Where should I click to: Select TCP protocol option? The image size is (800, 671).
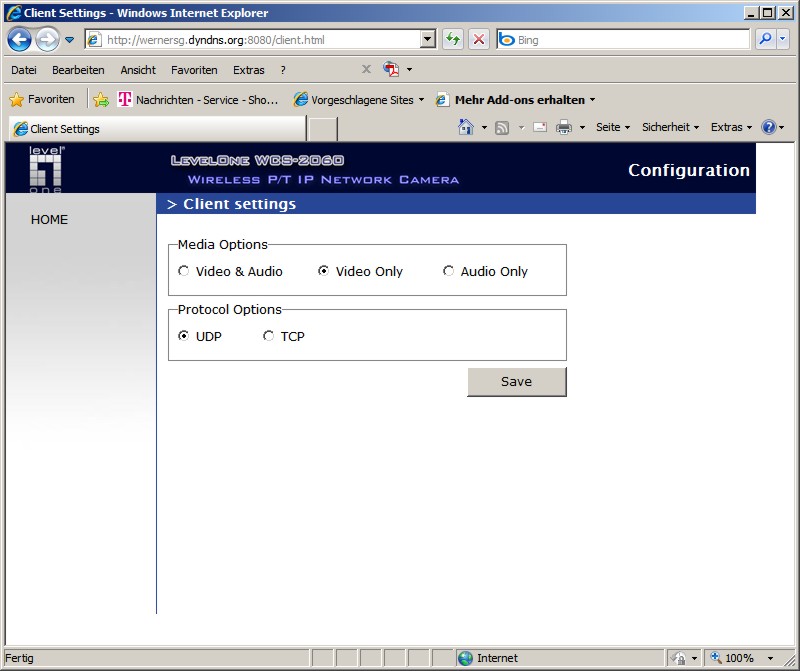click(x=268, y=336)
